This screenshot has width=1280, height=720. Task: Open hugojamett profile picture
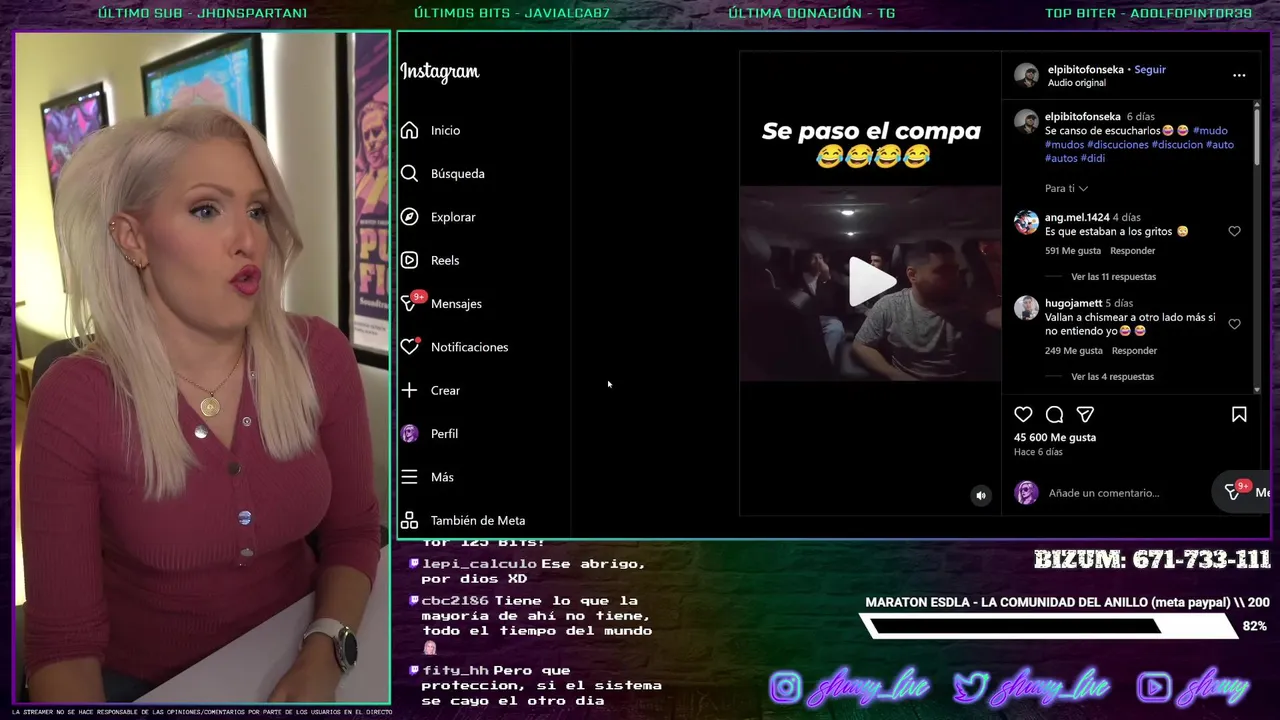coord(1026,308)
